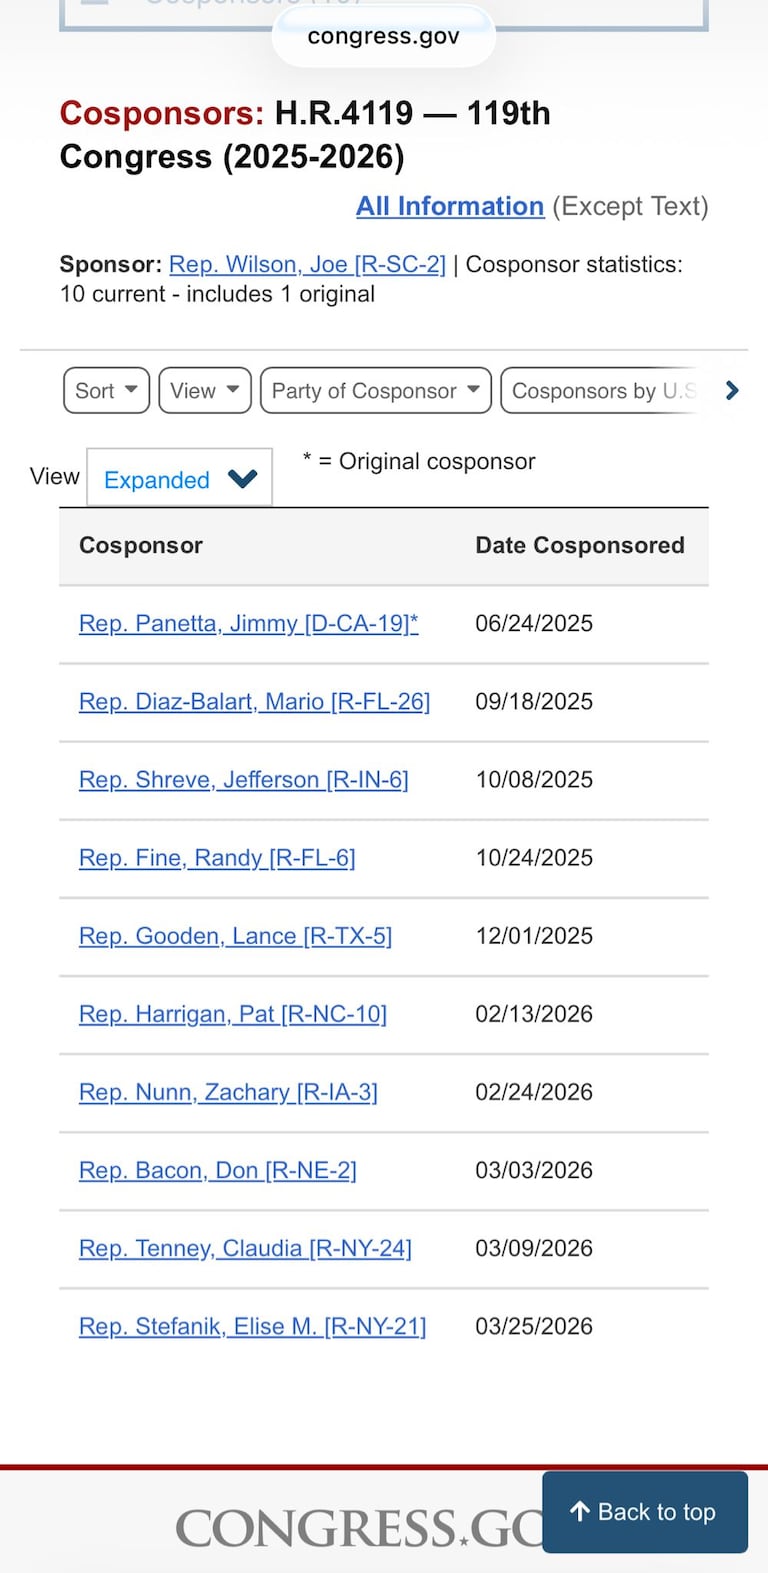Visit Rep. Nunn, Zachary link
The image size is (768, 1573).
pyautogui.click(x=228, y=1091)
